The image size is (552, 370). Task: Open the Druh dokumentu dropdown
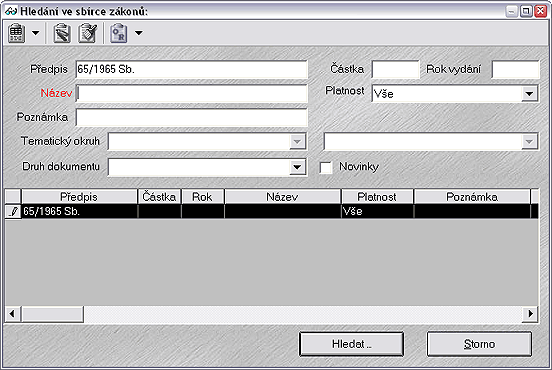[x=297, y=167]
